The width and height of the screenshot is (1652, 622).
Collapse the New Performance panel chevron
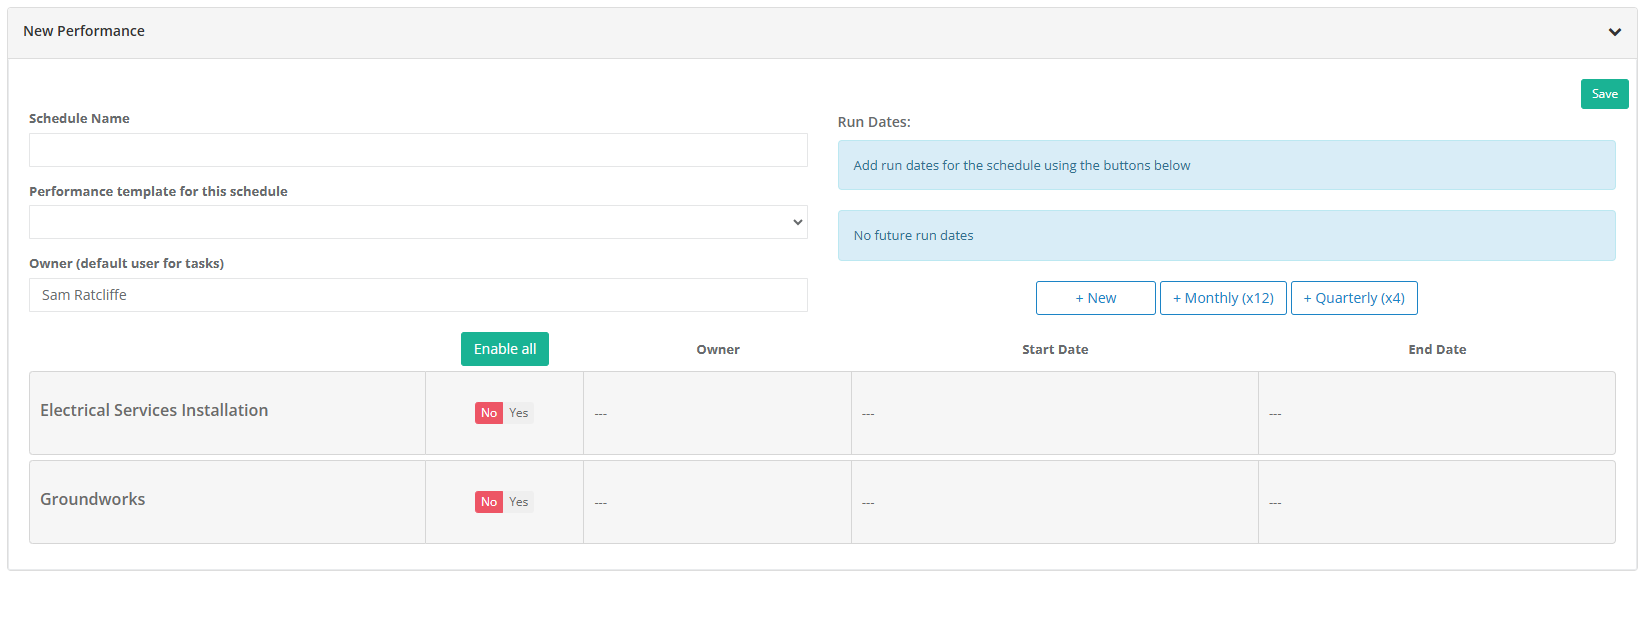1614,32
